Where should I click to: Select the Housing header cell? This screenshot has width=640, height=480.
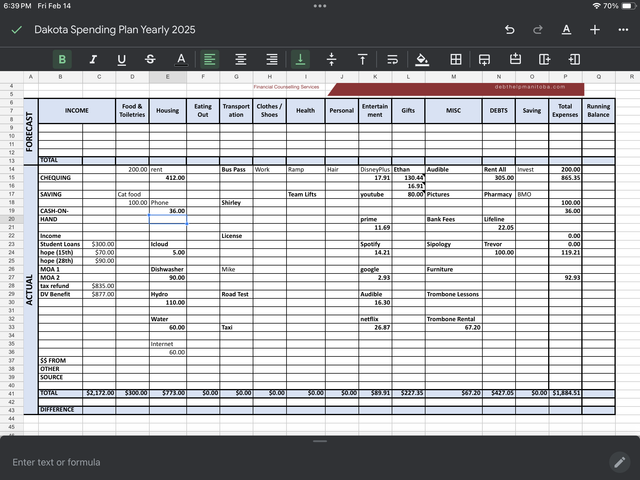tap(168, 111)
